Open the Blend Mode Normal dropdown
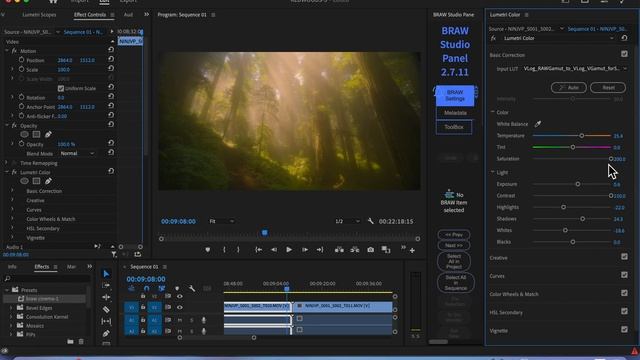 [78, 153]
